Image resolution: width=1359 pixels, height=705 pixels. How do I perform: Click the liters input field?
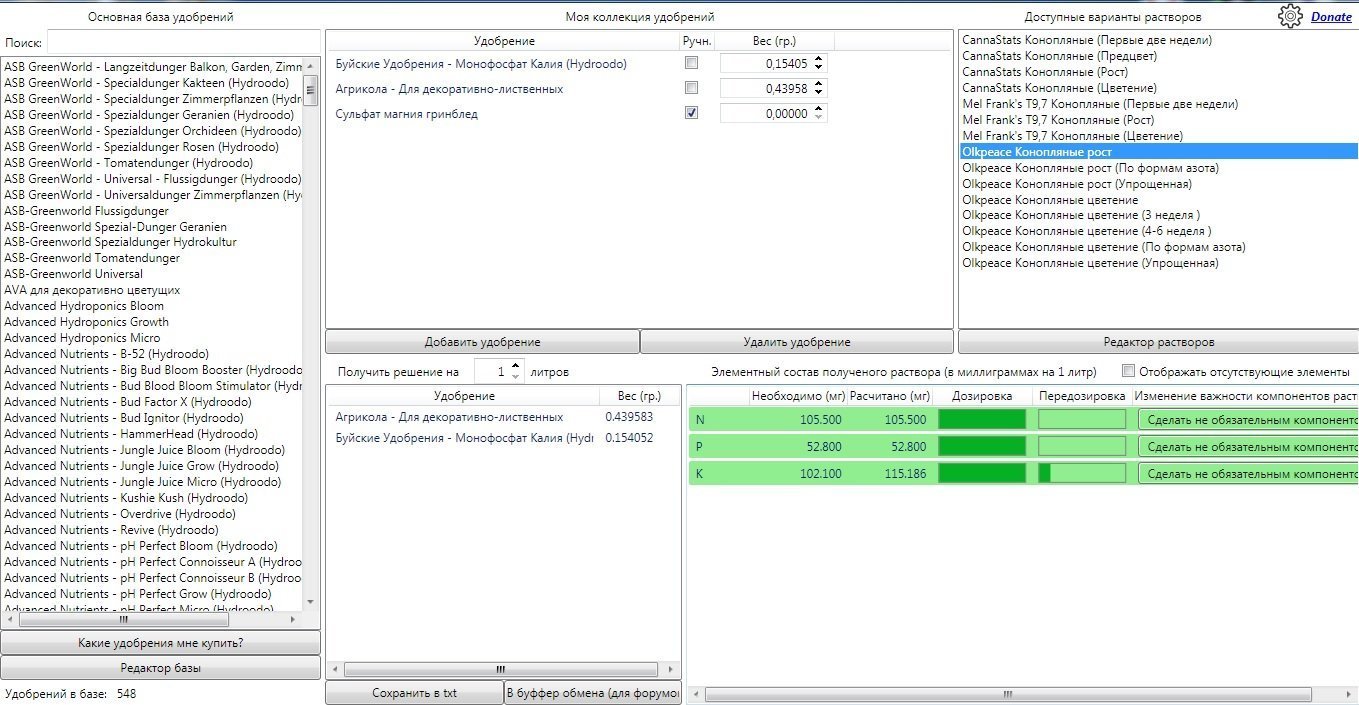coord(491,372)
